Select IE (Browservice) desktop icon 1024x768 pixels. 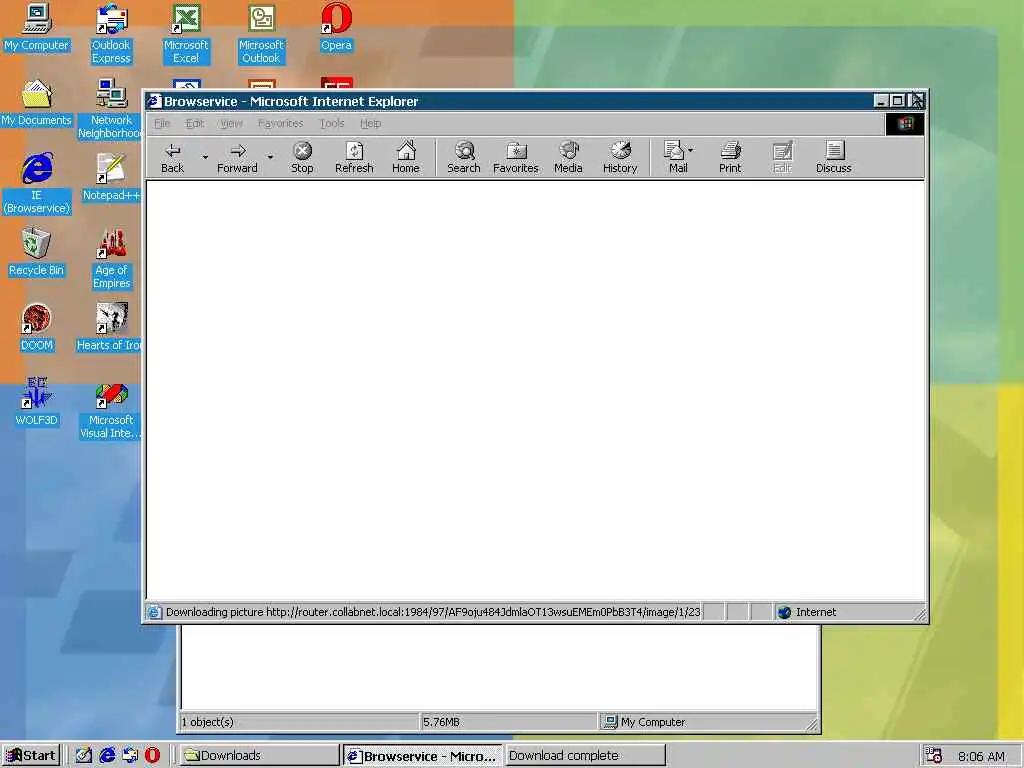click(x=36, y=184)
